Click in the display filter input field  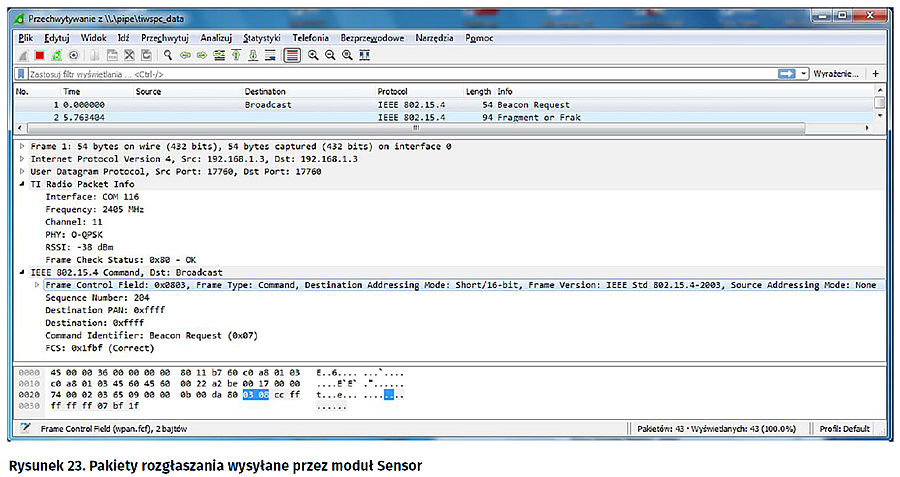pyautogui.click(x=400, y=74)
